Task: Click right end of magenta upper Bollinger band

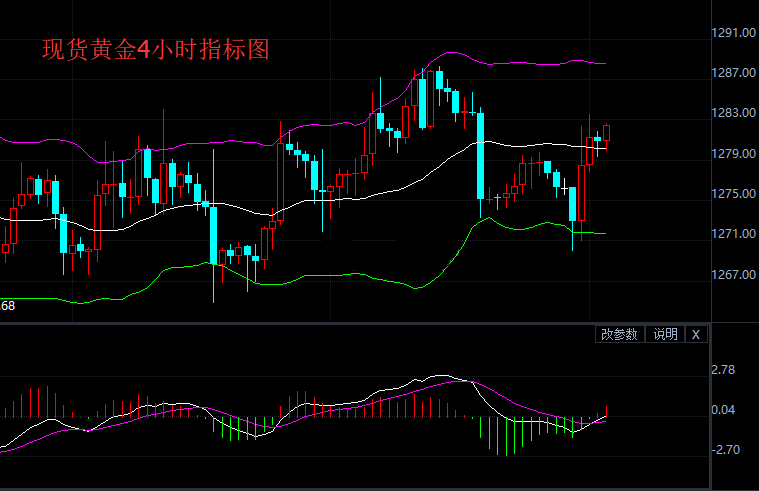Action: [603, 63]
